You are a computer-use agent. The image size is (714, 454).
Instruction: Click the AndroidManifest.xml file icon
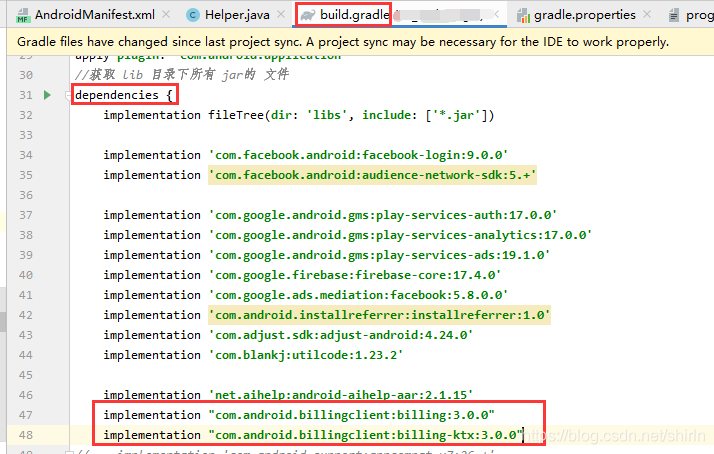tap(23, 15)
